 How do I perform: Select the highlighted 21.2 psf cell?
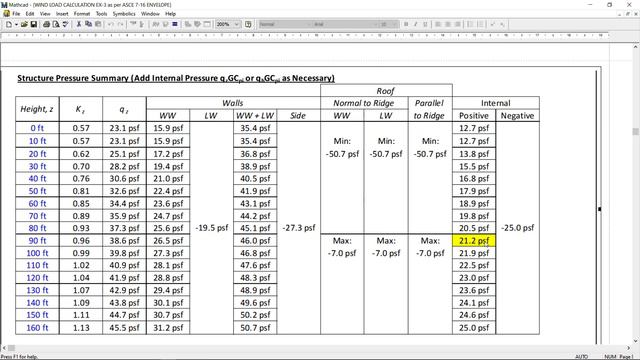point(473,241)
